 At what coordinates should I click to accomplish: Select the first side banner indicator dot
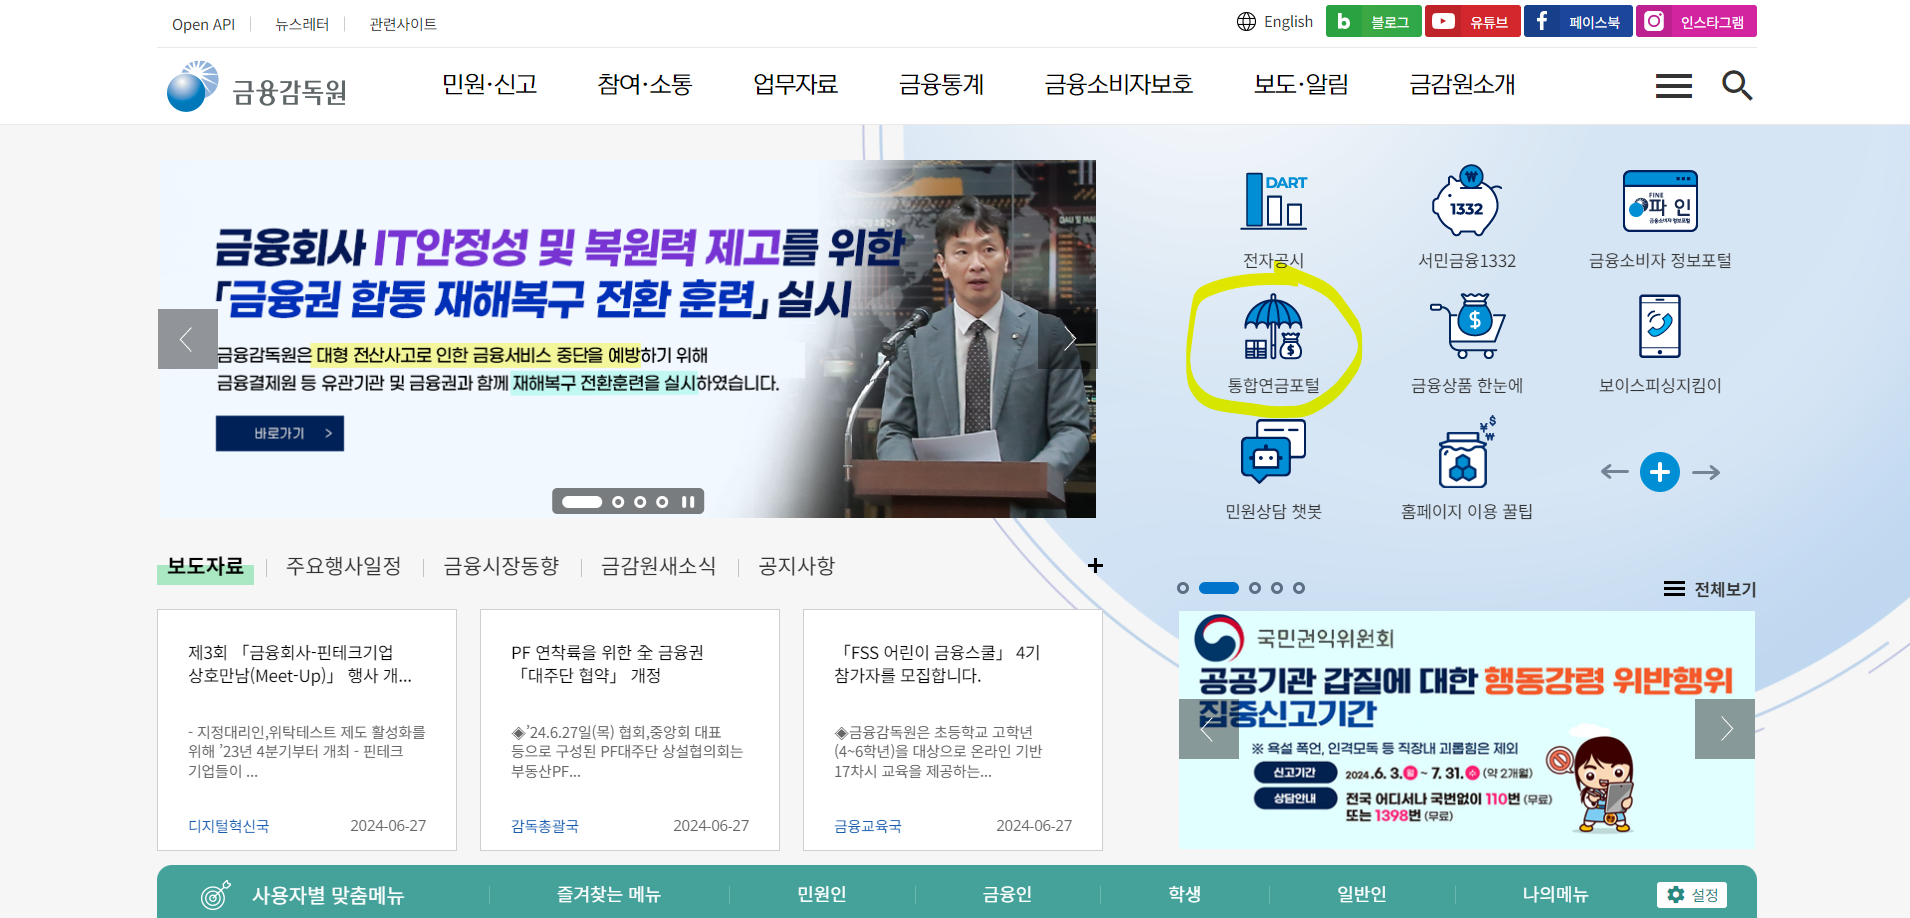tap(1183, 588)
